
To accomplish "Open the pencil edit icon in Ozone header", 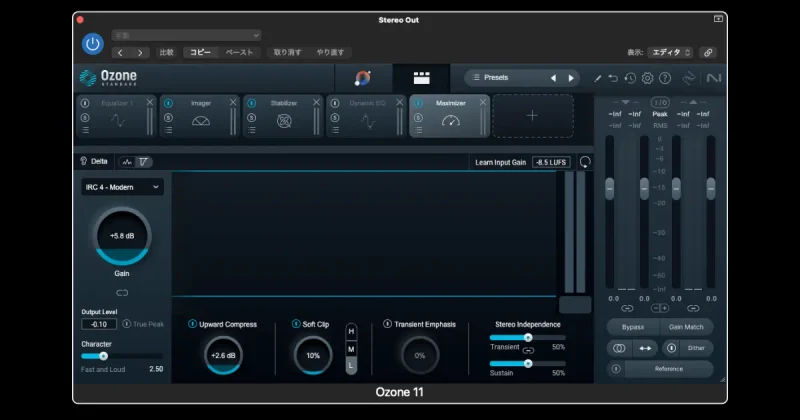I will pos(597,78).
